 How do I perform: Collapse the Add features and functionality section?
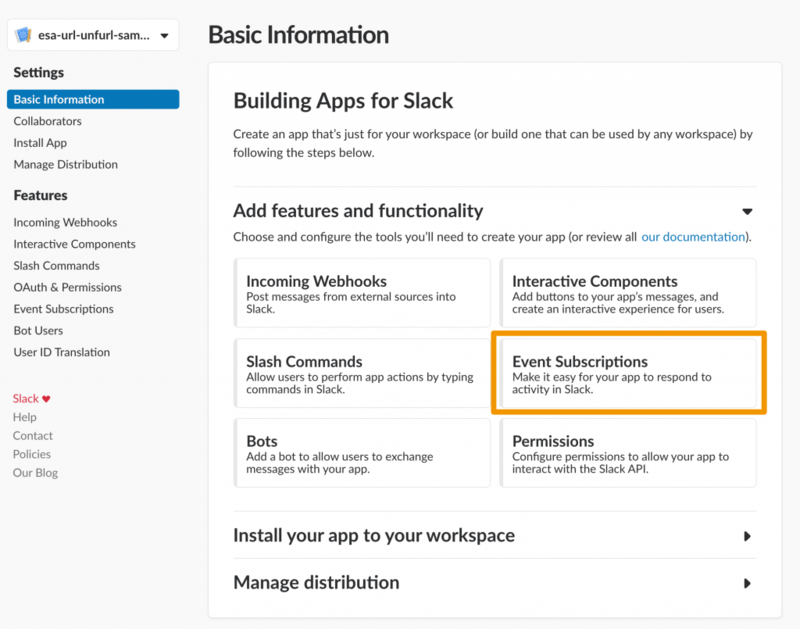click(x=746, y=211)
